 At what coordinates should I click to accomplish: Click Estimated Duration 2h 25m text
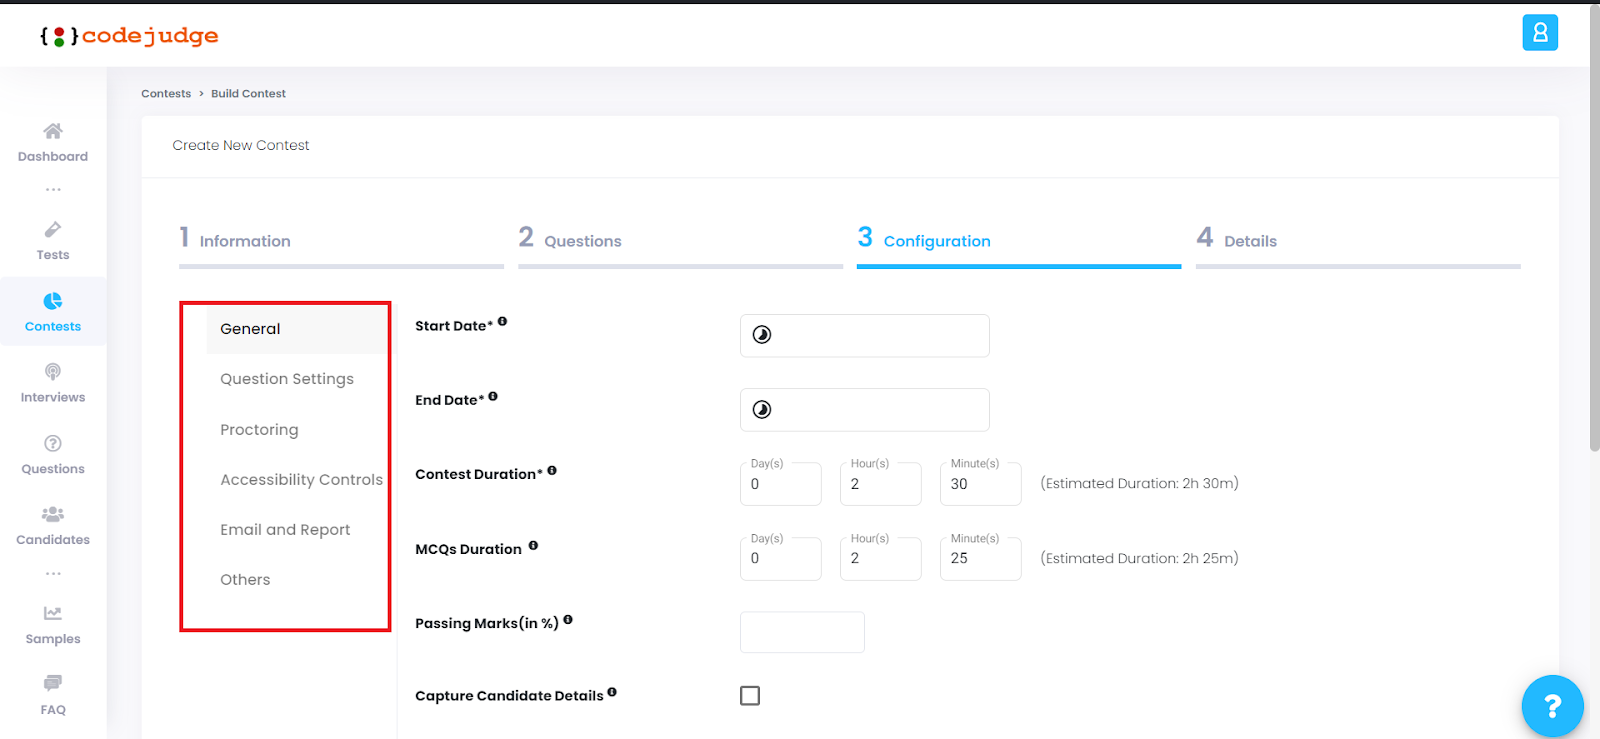click(x=1140, y=559)
